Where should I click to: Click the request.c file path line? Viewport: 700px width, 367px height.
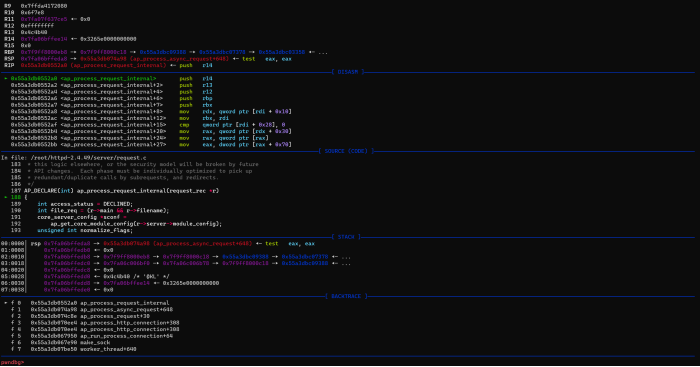[74, 158]
